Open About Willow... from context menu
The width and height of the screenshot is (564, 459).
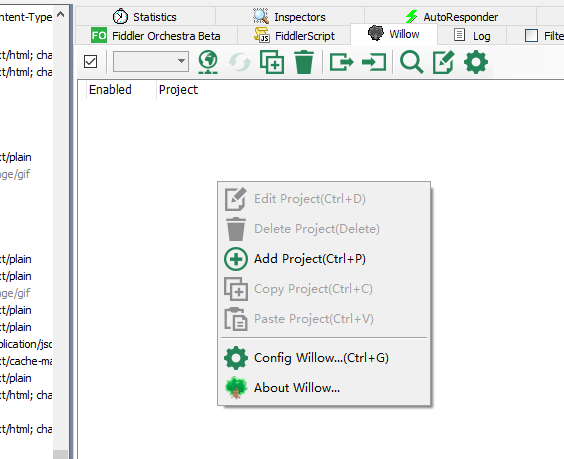pos(324,388)
